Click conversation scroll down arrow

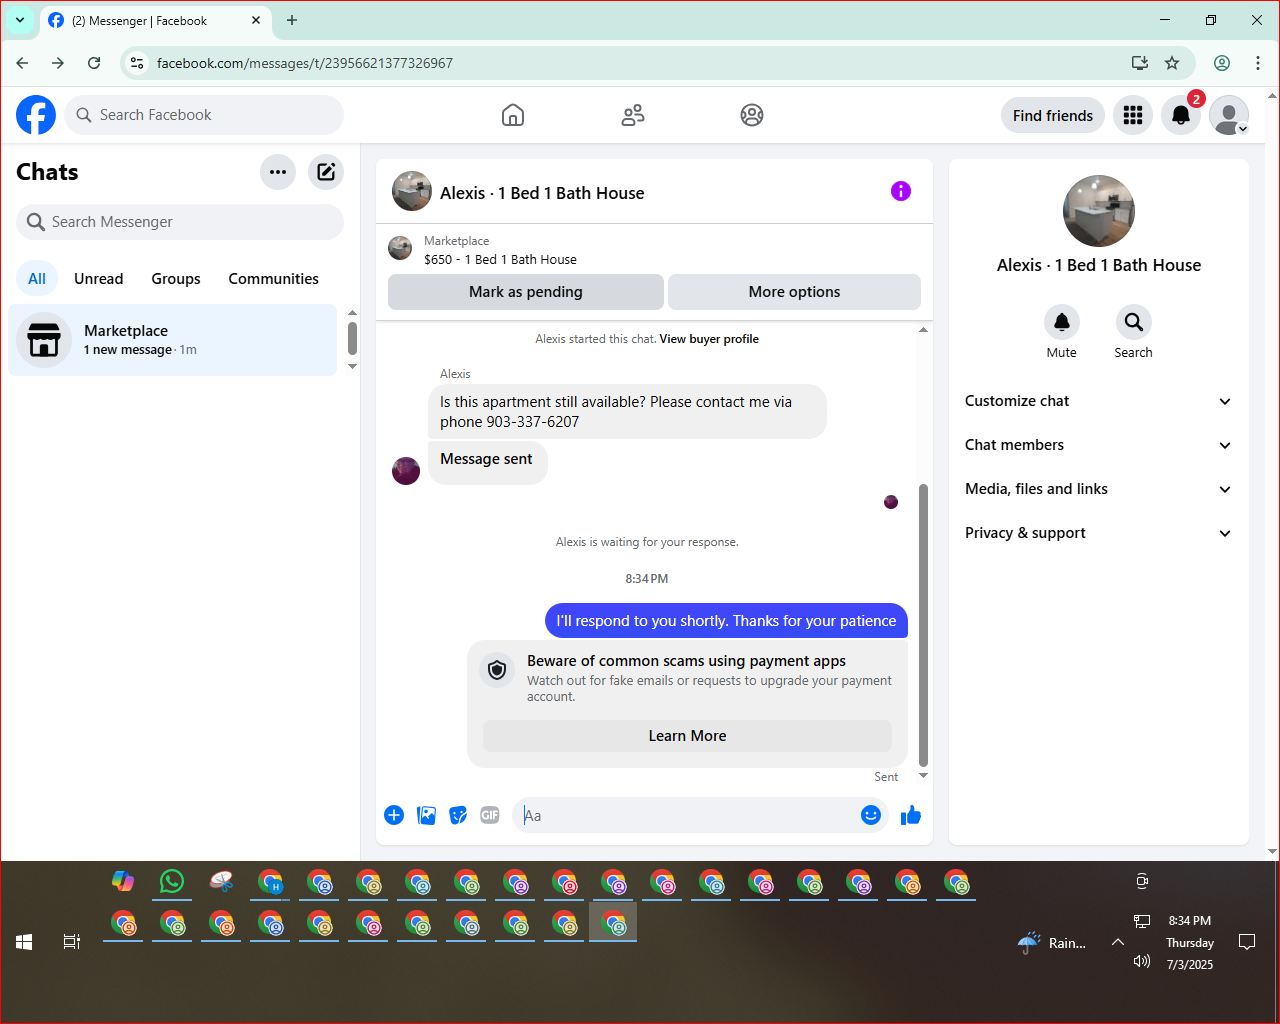(x=923, y=776)
